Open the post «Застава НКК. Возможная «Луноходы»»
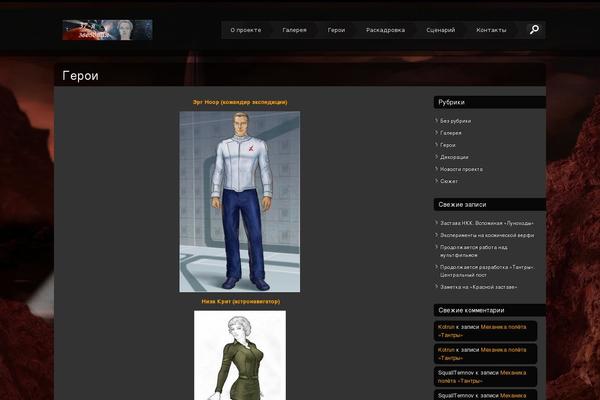The width and height of the screenshot is (600, 400). (487, 223)
